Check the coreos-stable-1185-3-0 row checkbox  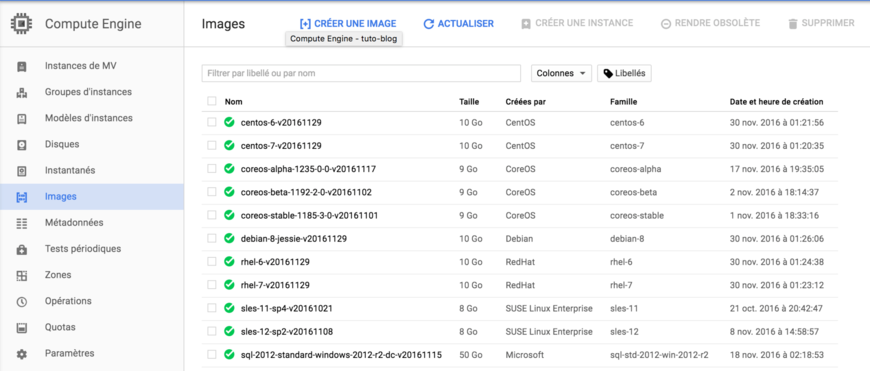(211, 215)
